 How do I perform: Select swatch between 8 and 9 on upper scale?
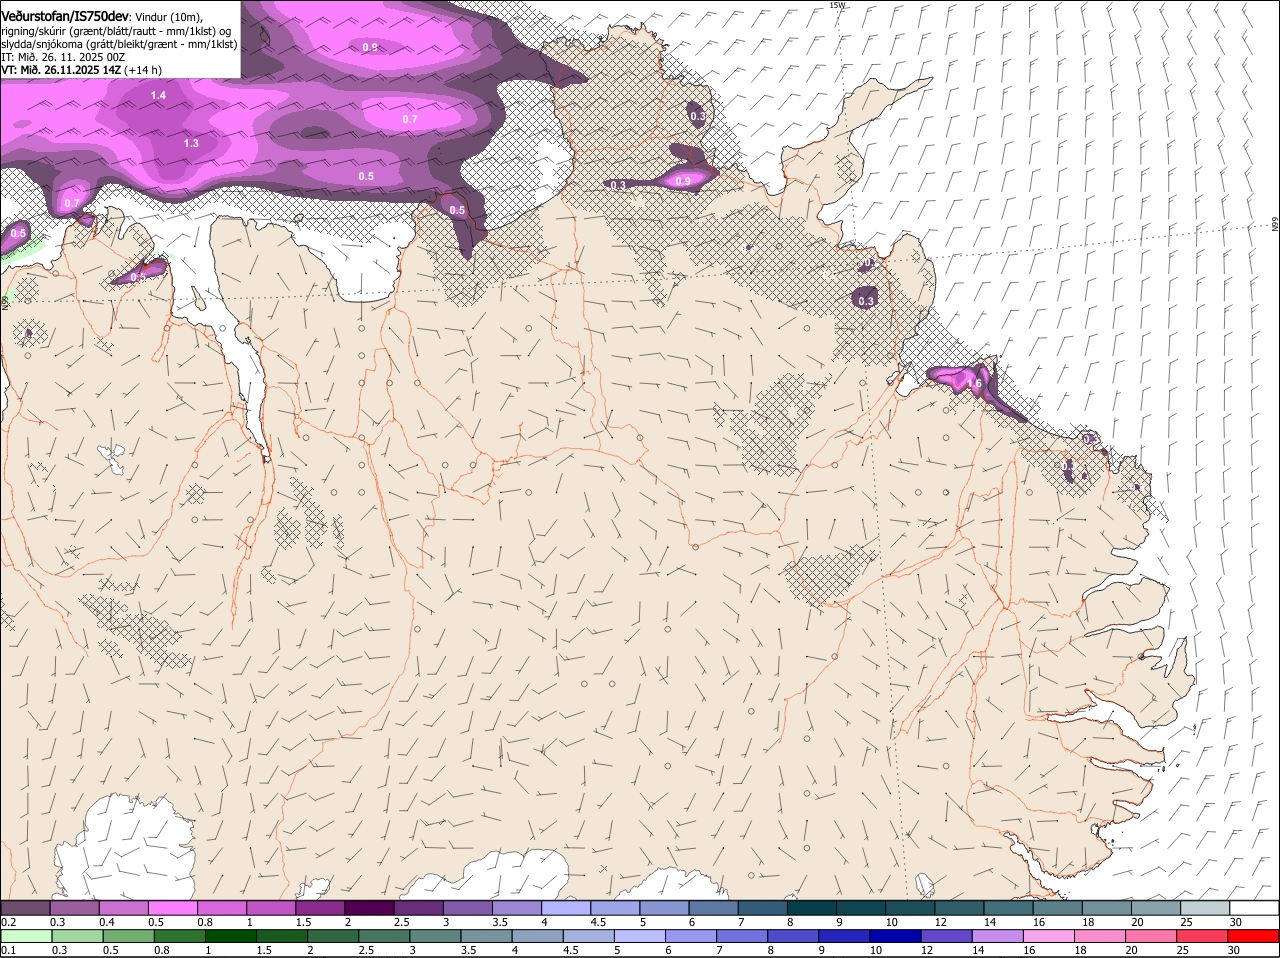tap(811, 907)
